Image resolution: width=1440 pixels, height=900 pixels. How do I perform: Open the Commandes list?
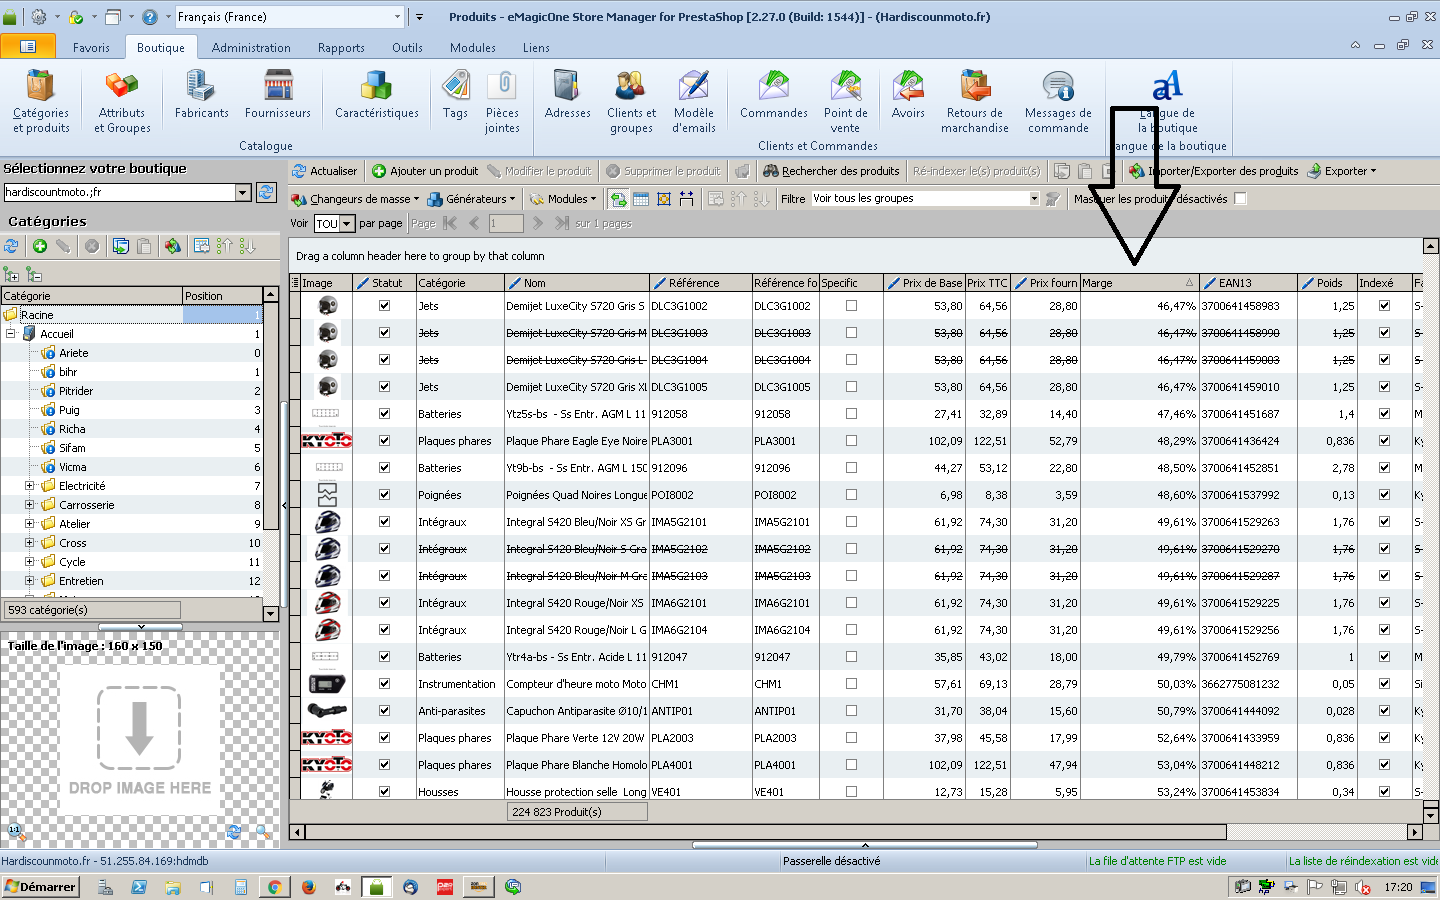tap(774, 95)
